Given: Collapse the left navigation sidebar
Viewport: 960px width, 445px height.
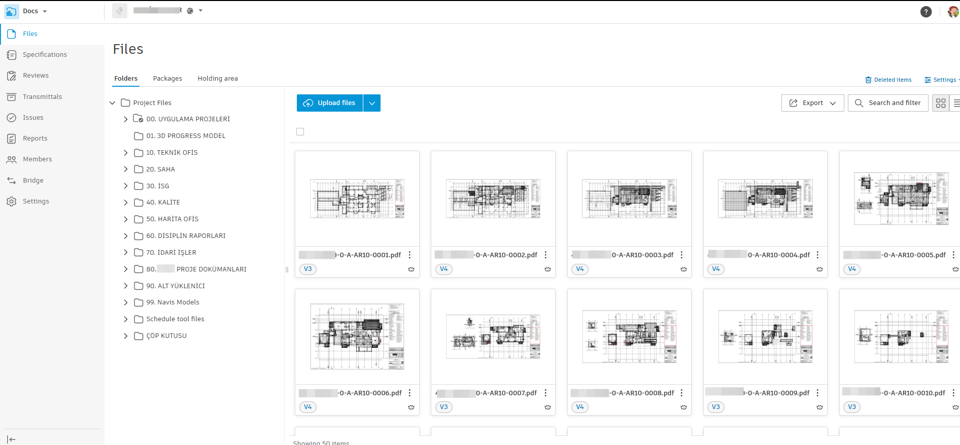Looking at the screenshot, I should [x=11, y=439].
